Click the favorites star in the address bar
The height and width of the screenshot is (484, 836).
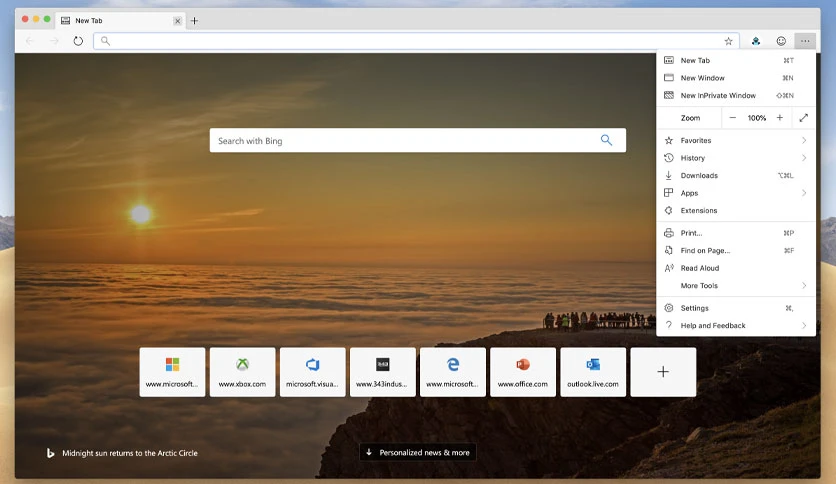coord(728,41)
